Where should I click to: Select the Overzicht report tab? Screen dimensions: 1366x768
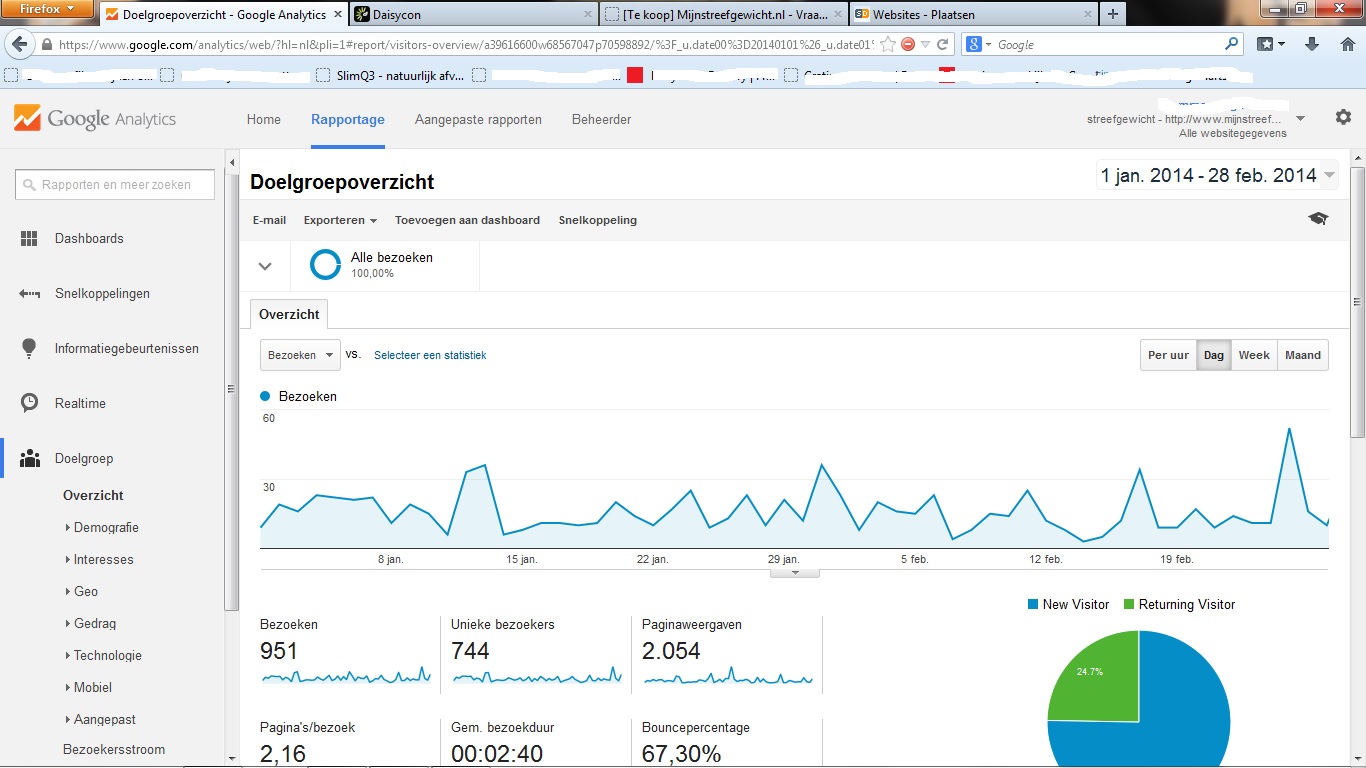tap(289, 314)
